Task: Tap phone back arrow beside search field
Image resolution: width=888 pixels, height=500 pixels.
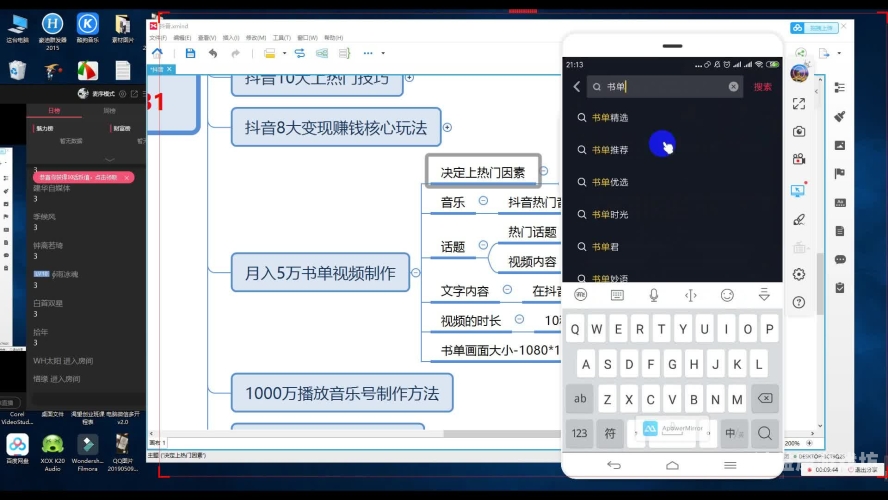Action: click(x=577, y=87)
